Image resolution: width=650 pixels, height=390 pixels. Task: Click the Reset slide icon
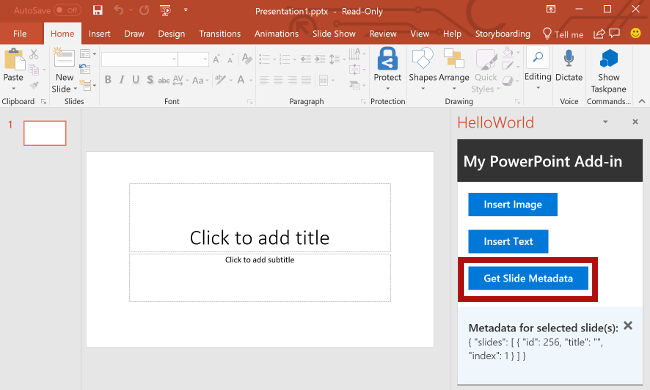85,69
